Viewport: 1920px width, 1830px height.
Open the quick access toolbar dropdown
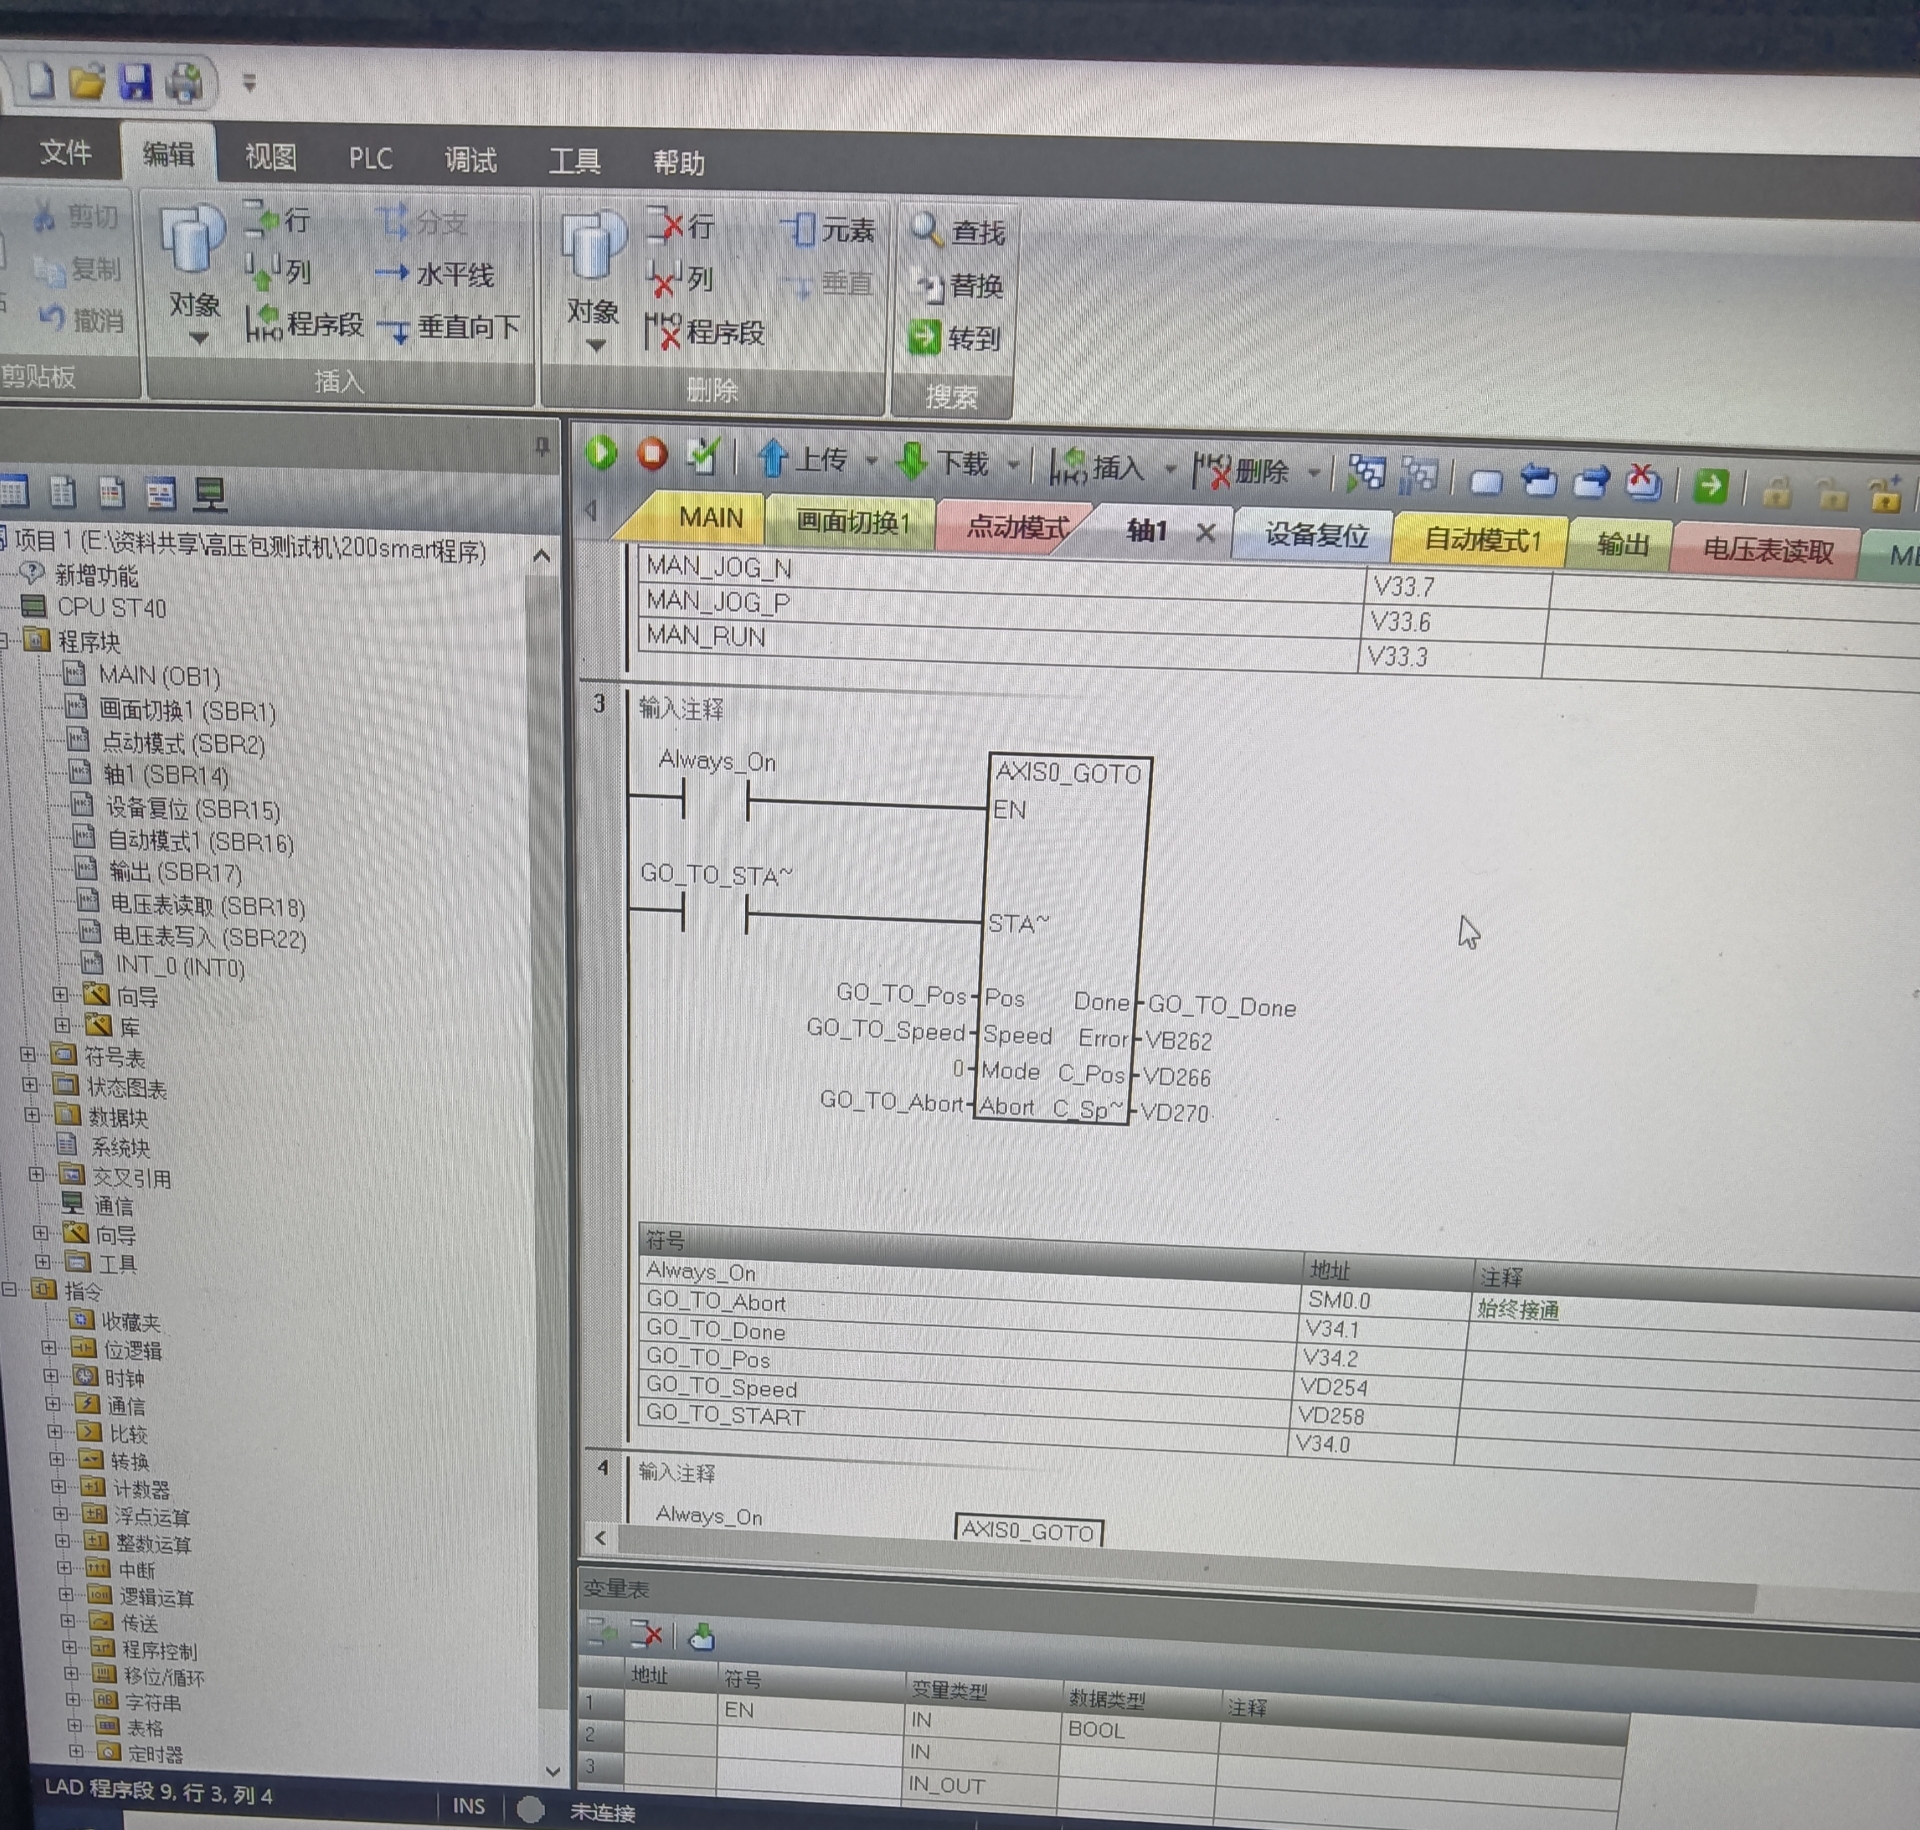[x=249, y=83]
